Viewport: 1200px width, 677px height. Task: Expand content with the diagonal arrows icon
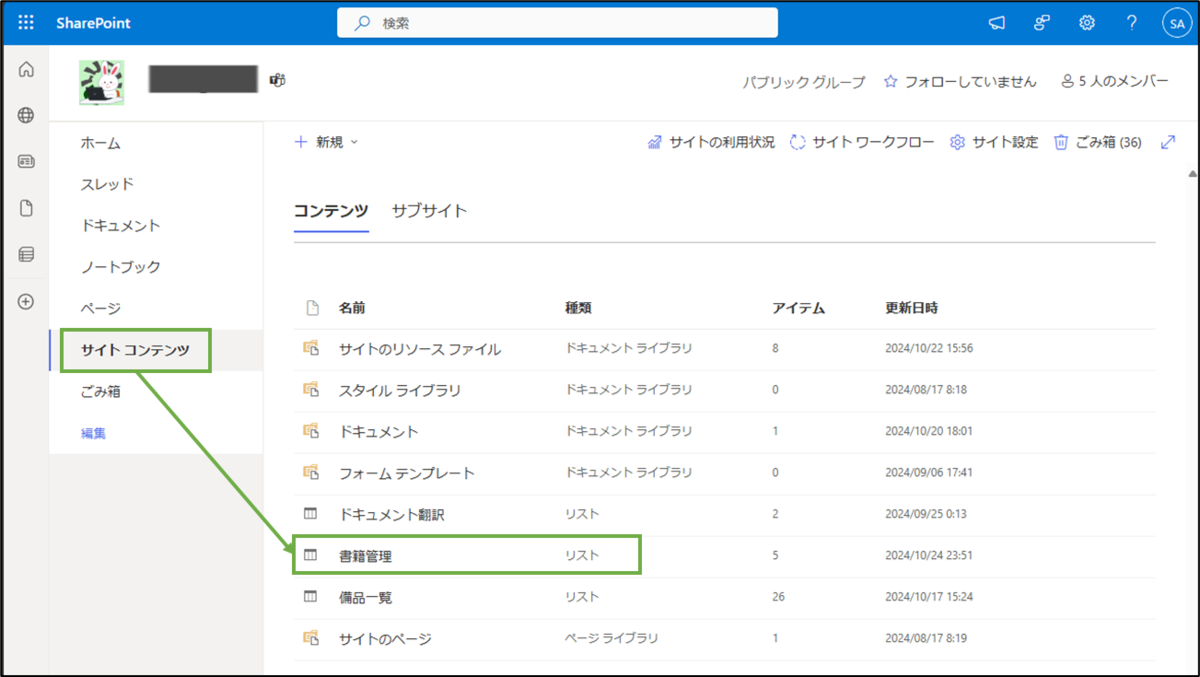(1167, 142)
